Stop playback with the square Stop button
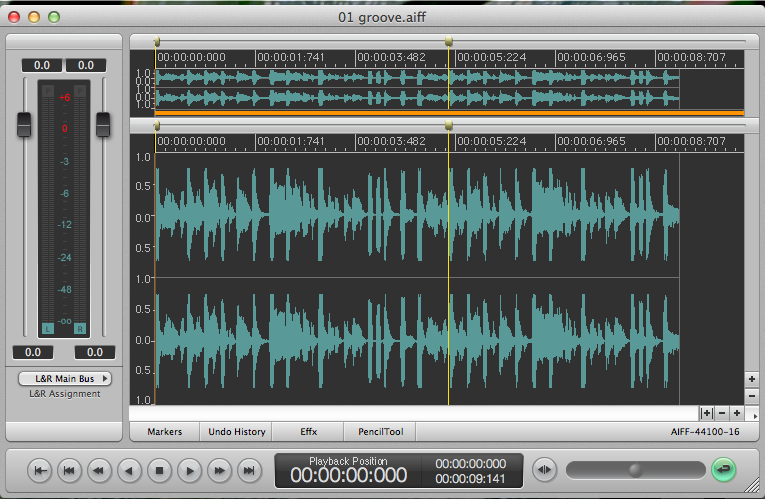 point(159,469)
